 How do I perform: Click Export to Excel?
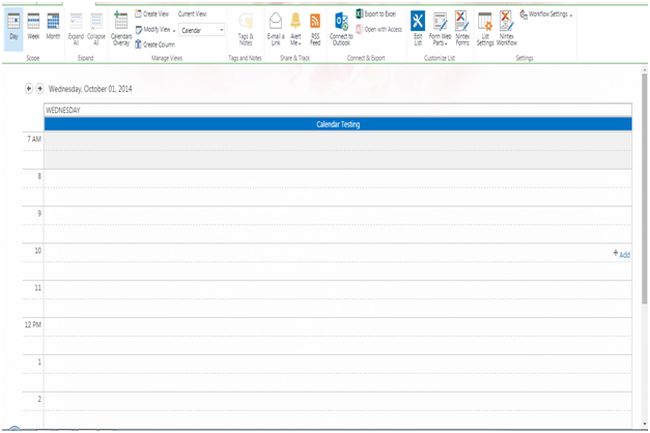pyautogui.click(x=376, y=14)
